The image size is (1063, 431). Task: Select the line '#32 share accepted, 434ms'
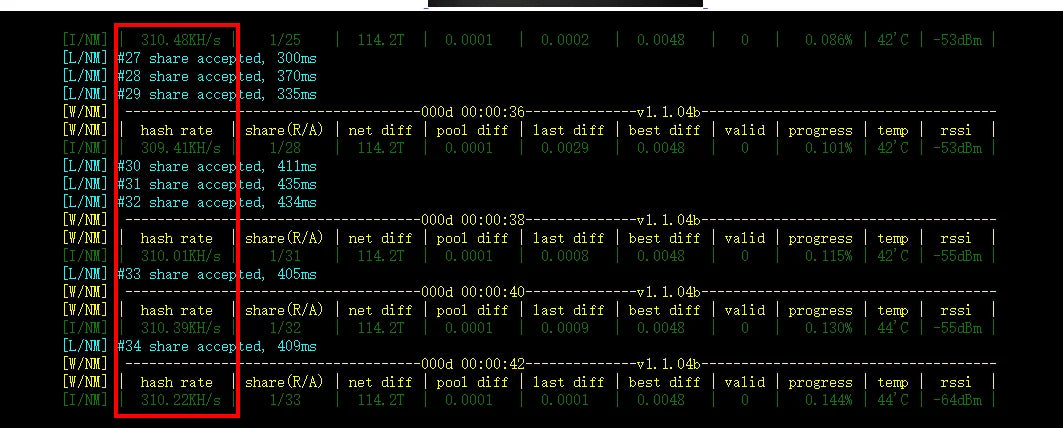pos(216,202)
